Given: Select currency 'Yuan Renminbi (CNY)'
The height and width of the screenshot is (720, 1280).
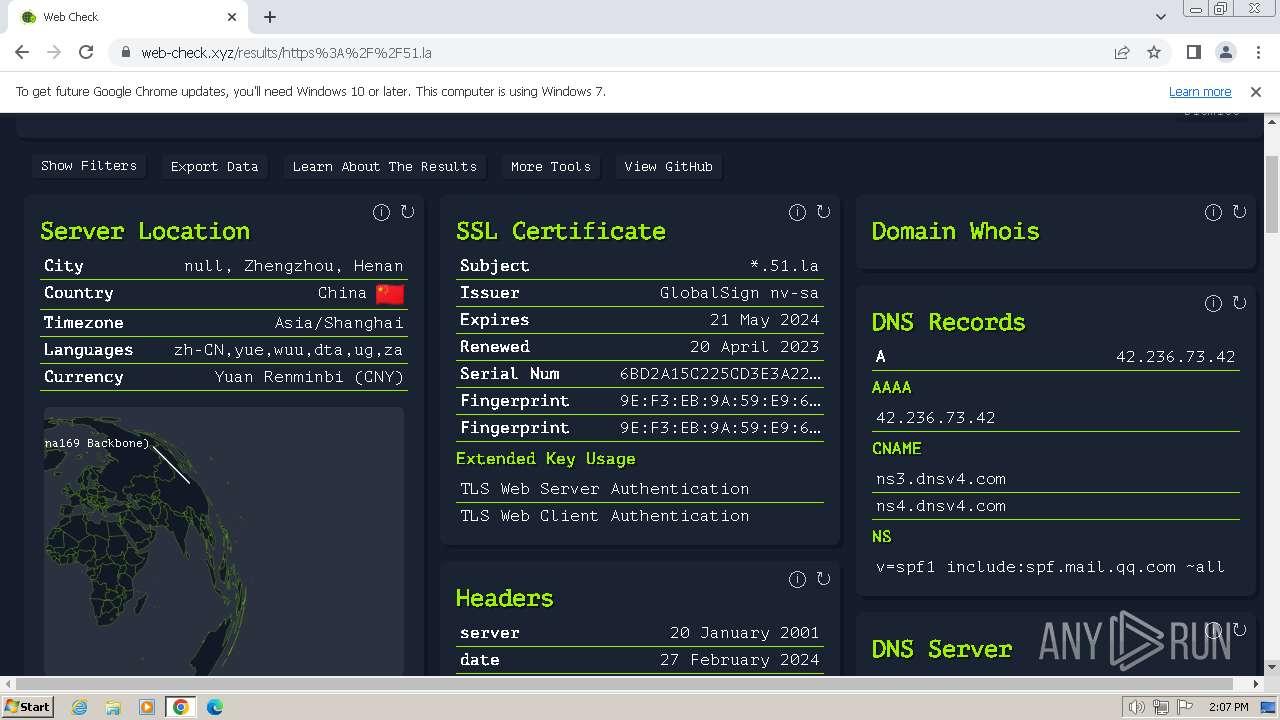Looking at the screenshot, I should [309, 377].
